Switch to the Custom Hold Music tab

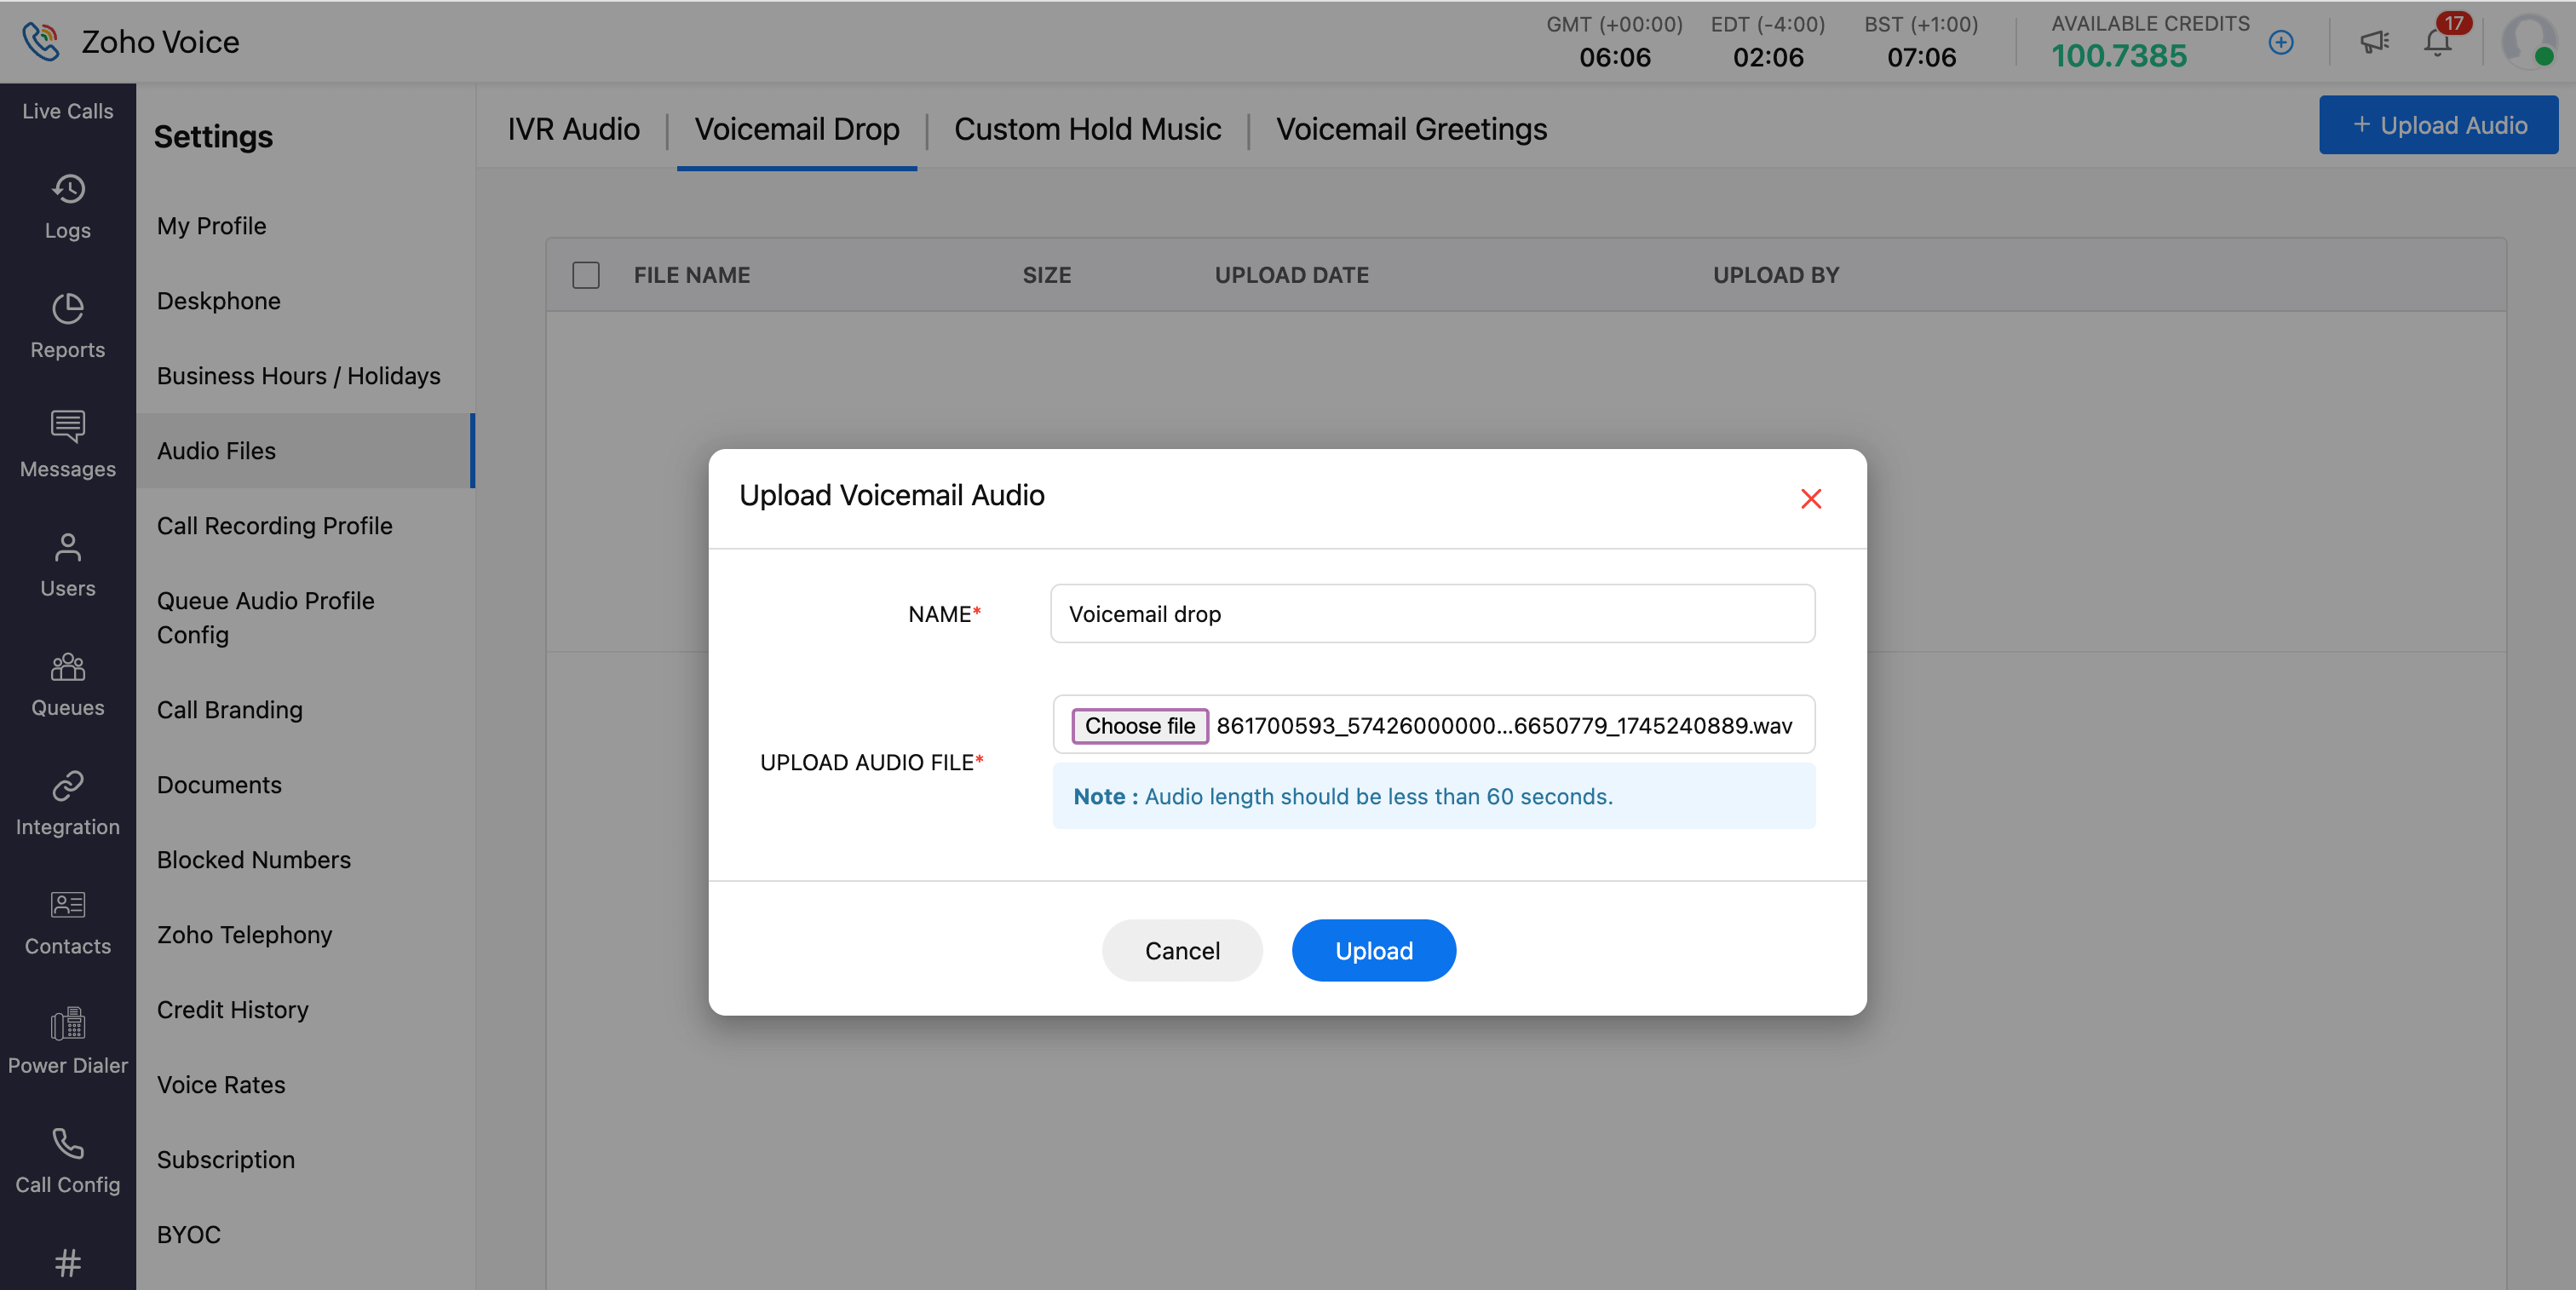(1087, 129)
